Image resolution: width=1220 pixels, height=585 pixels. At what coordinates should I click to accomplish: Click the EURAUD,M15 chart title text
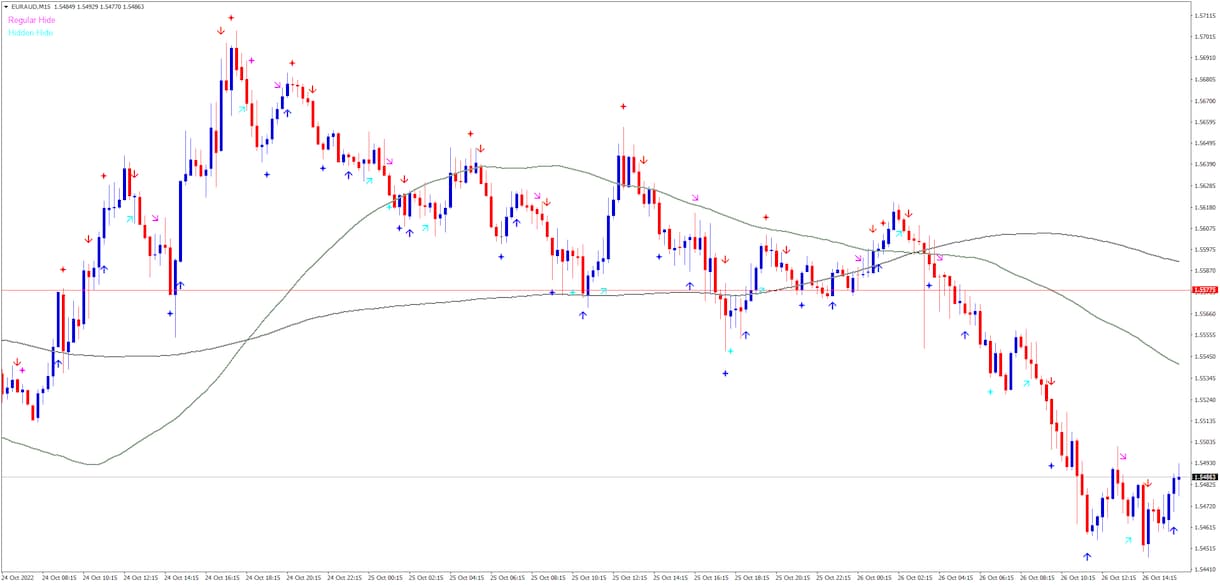coord(33,7)
